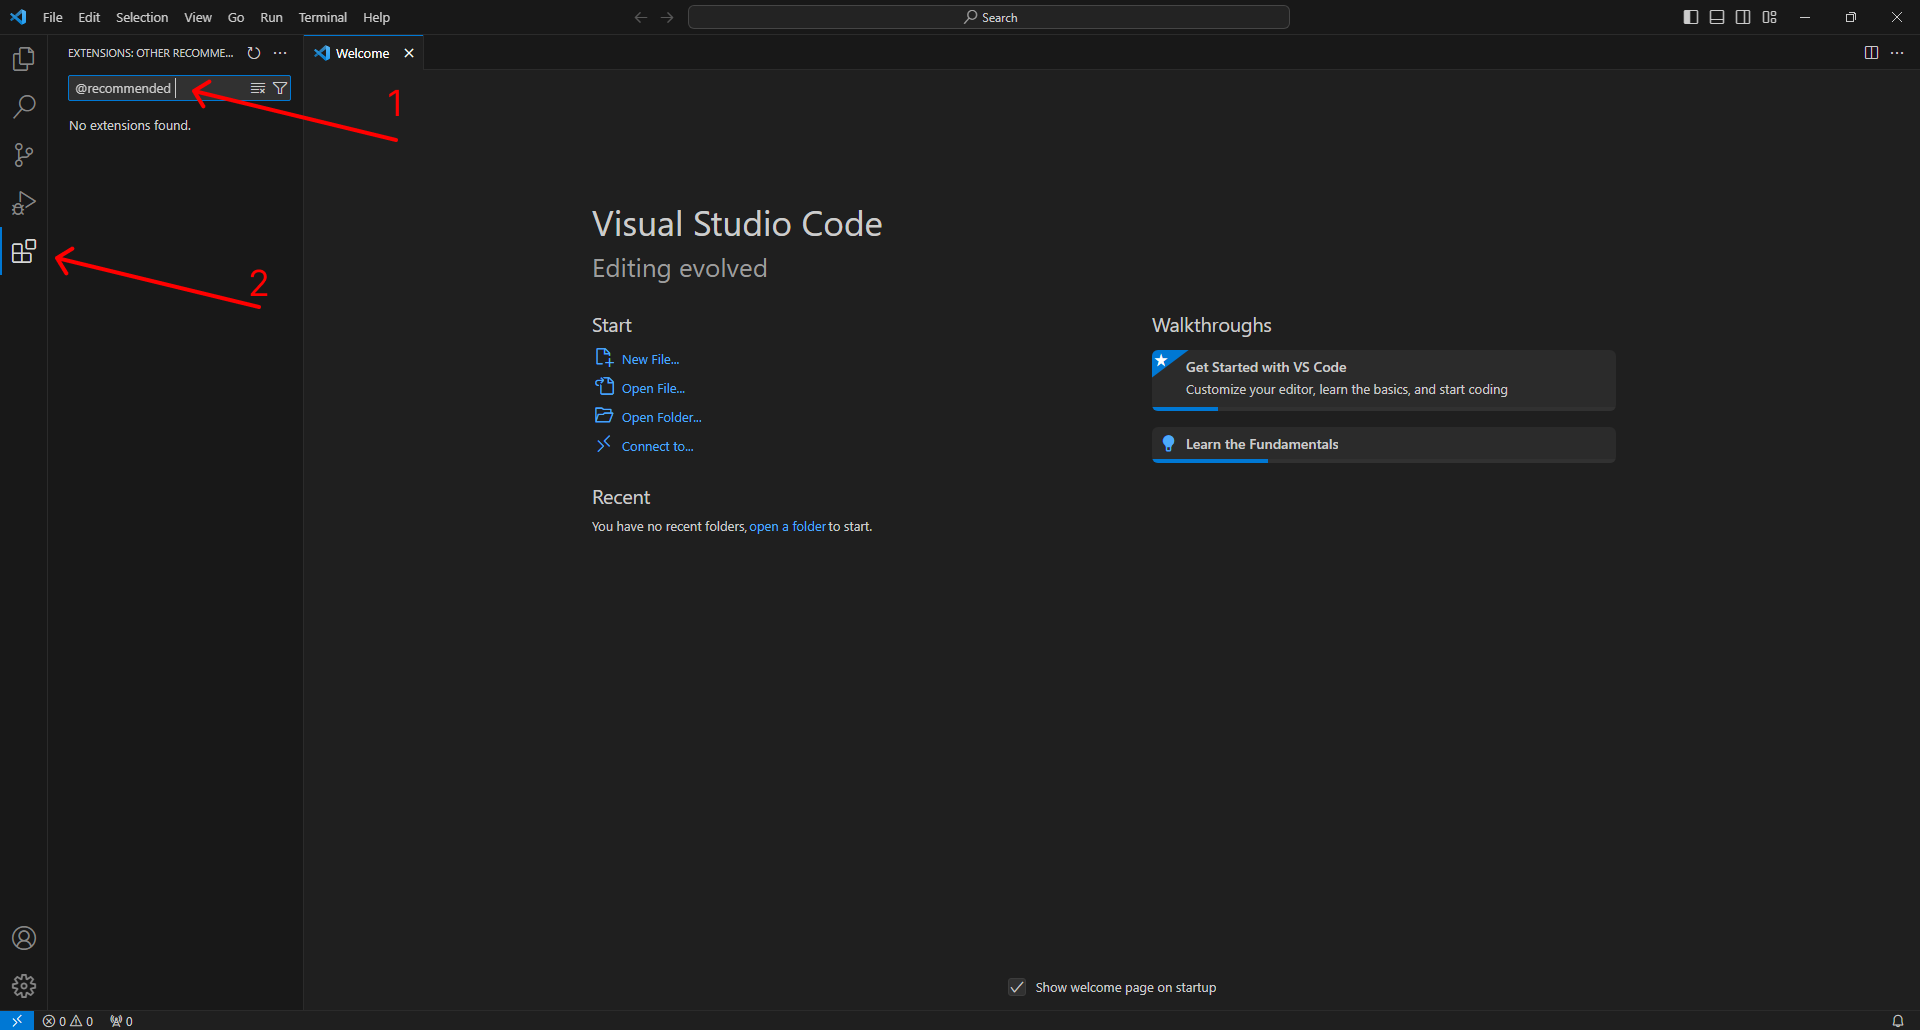
Task: Toggle primary side bar visibility
Action: (x=1691, y=17)
